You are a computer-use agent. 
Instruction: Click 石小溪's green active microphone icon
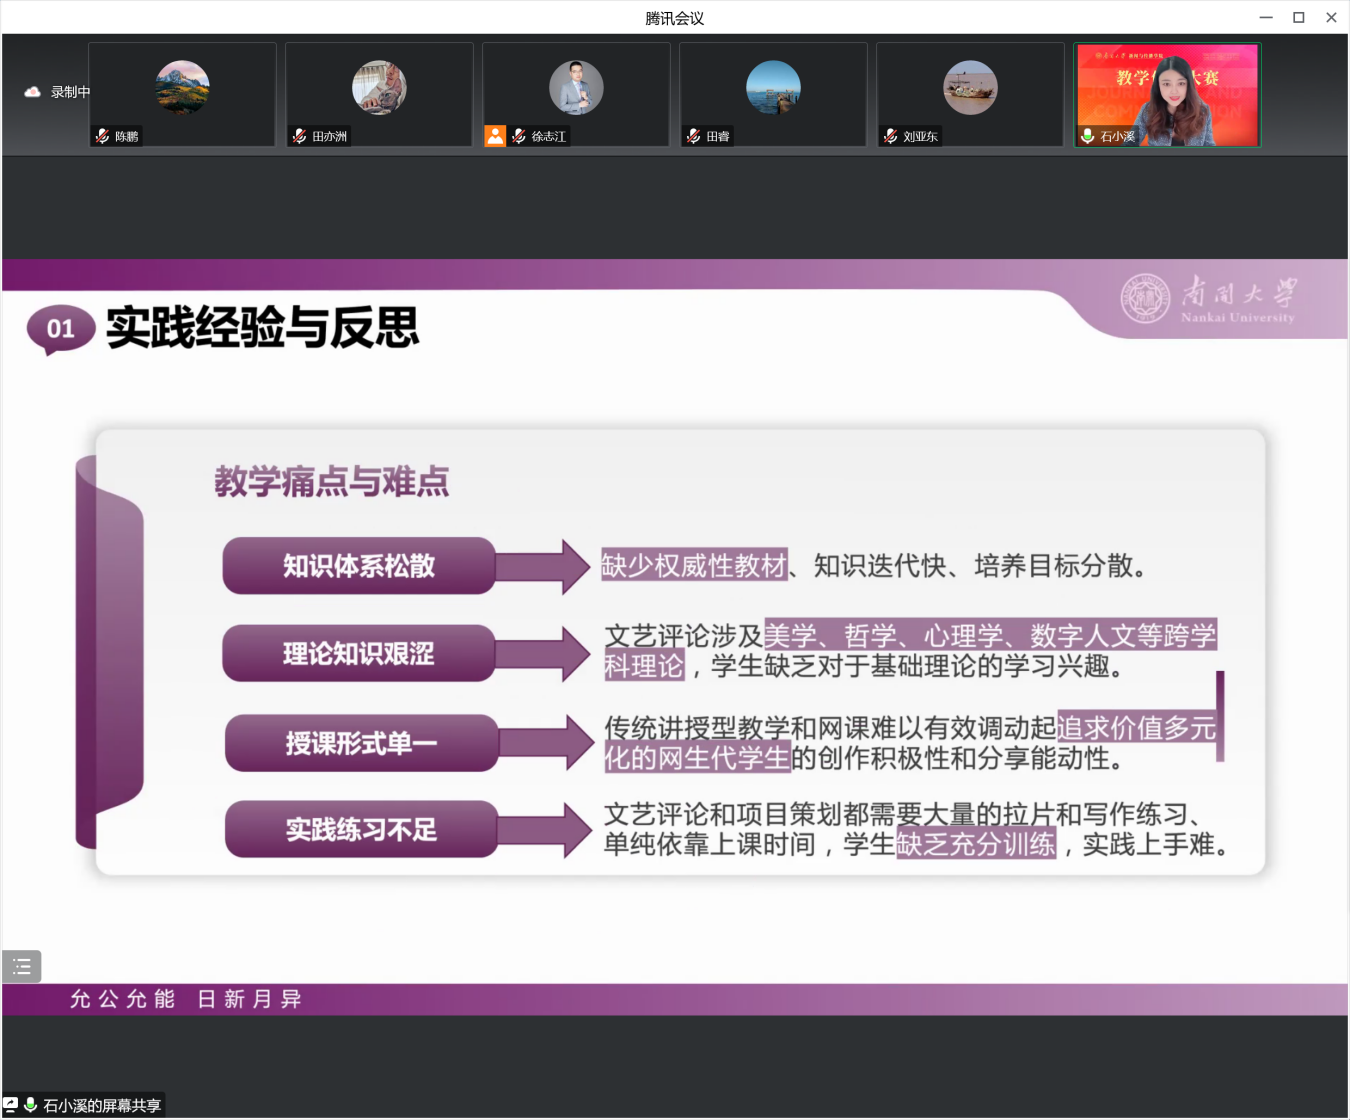point(1087,136)
